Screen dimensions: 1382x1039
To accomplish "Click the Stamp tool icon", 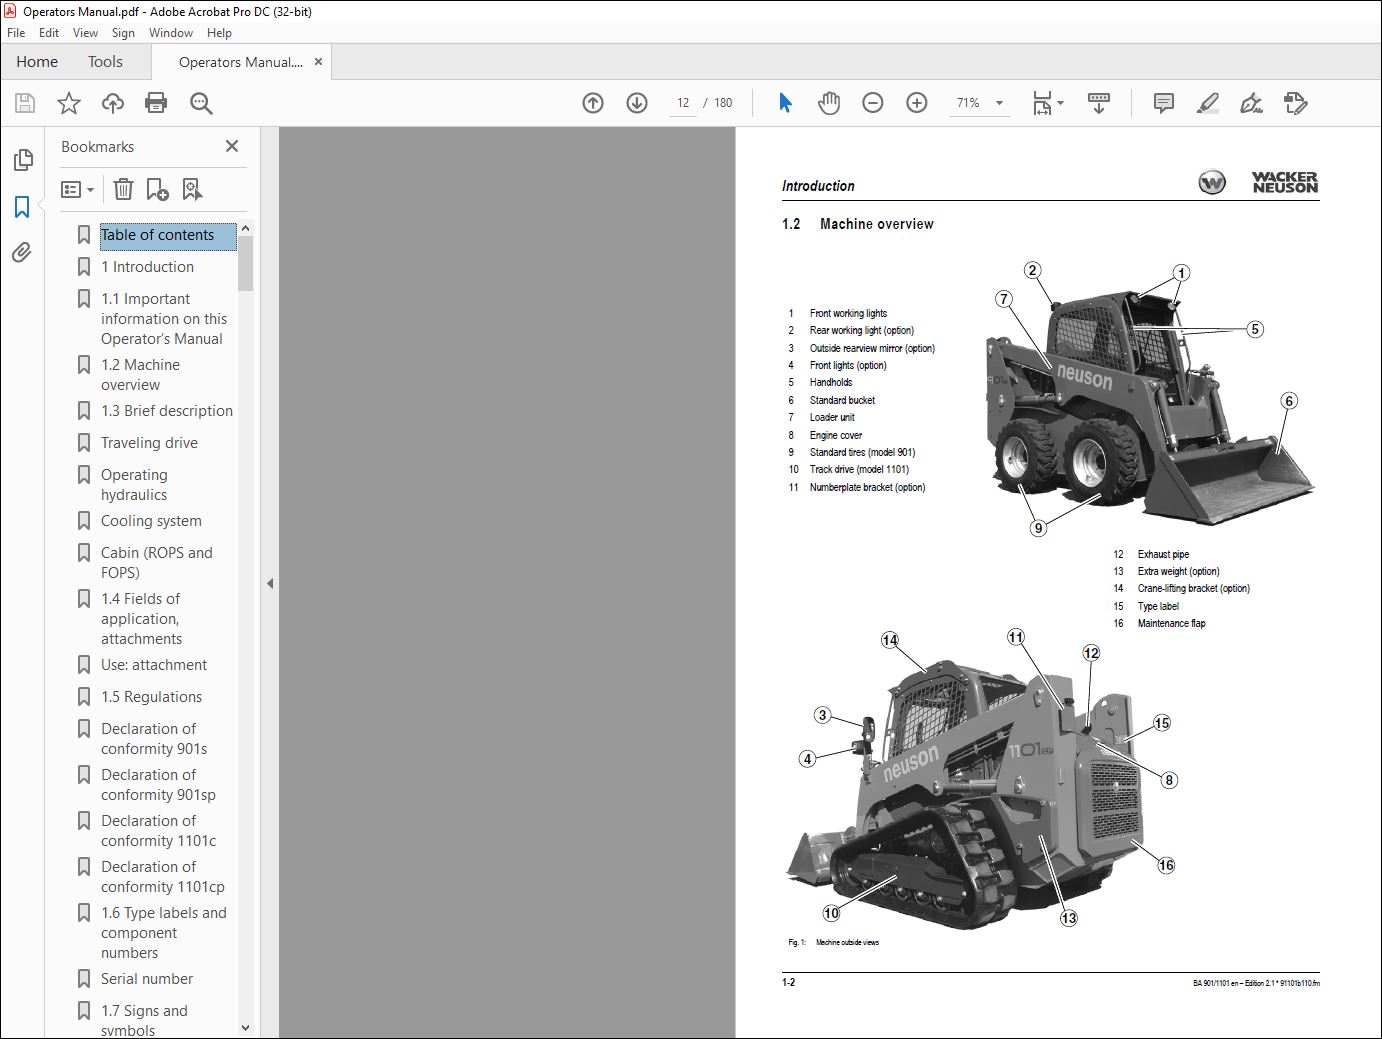I will (x=1295, y=103).
